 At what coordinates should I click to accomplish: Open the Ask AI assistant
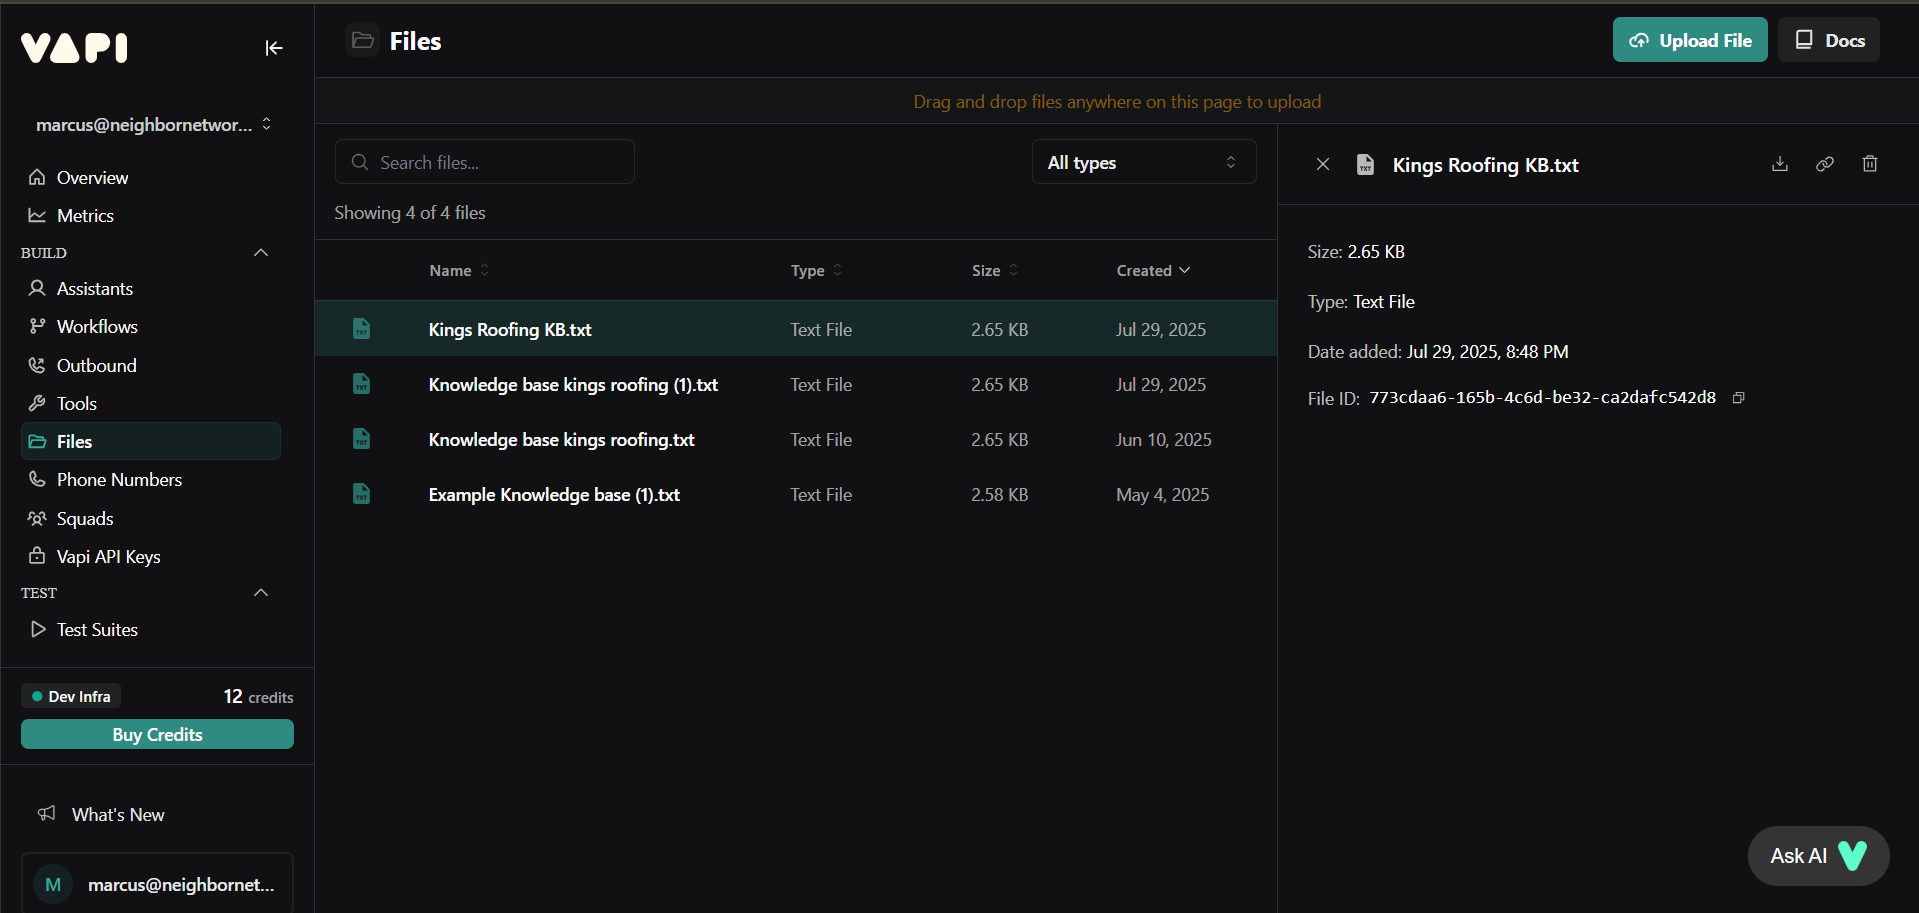[x=1817, y=855]
